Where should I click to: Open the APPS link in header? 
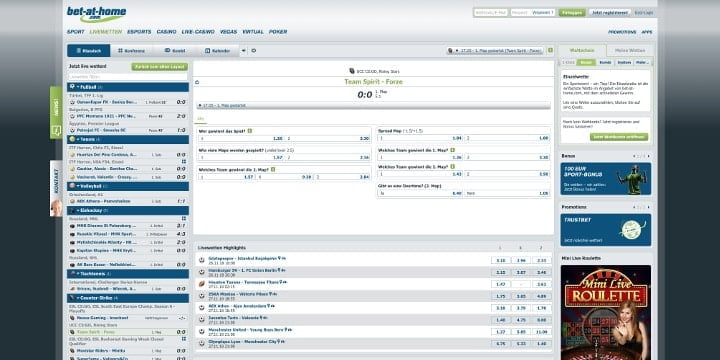click(x=647, y=32)
